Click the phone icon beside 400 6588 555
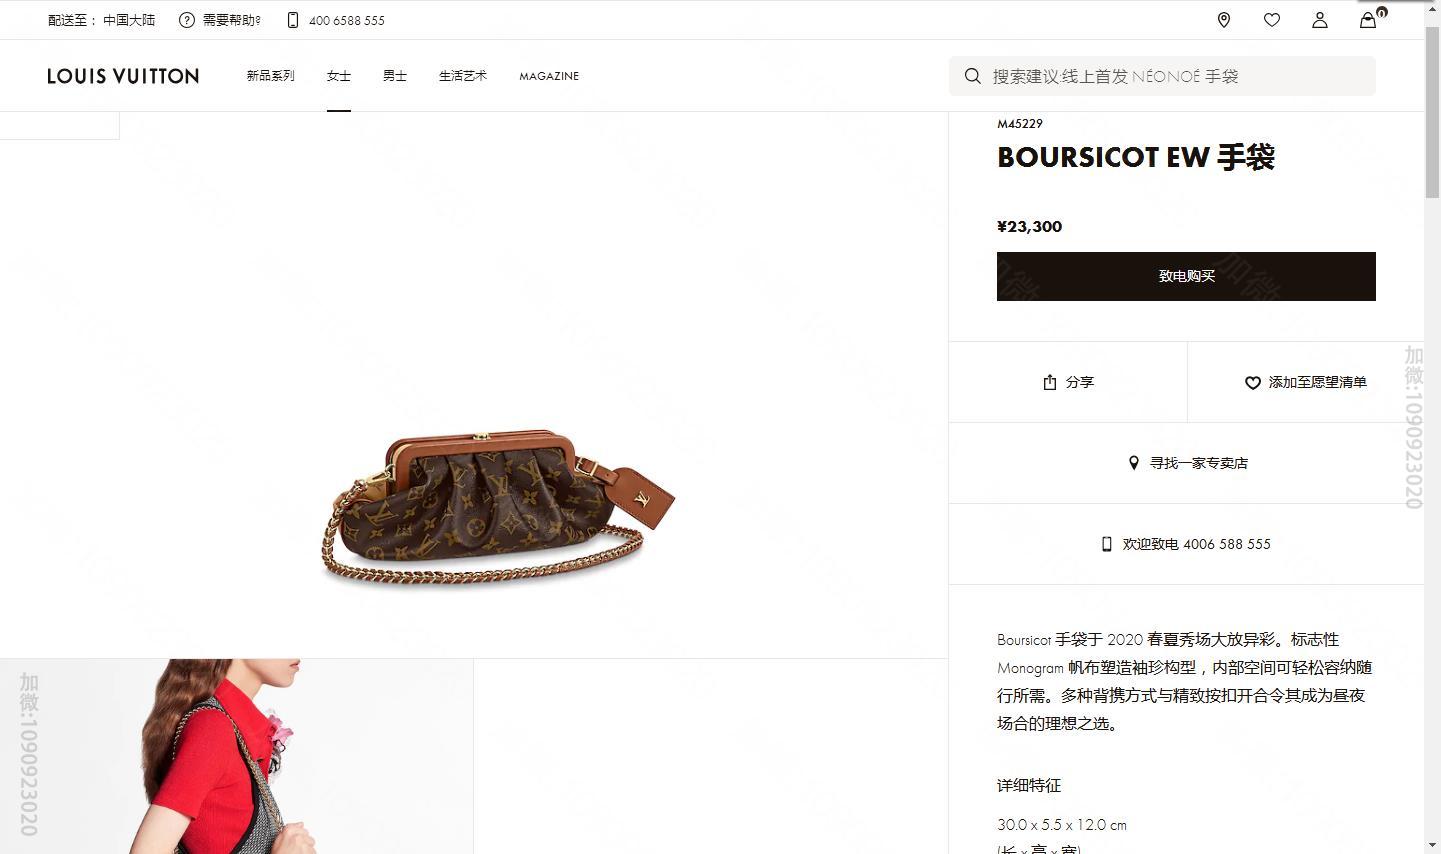This screenshot has width=1441, height=854. pyautogui.click(x=293, y=20)
